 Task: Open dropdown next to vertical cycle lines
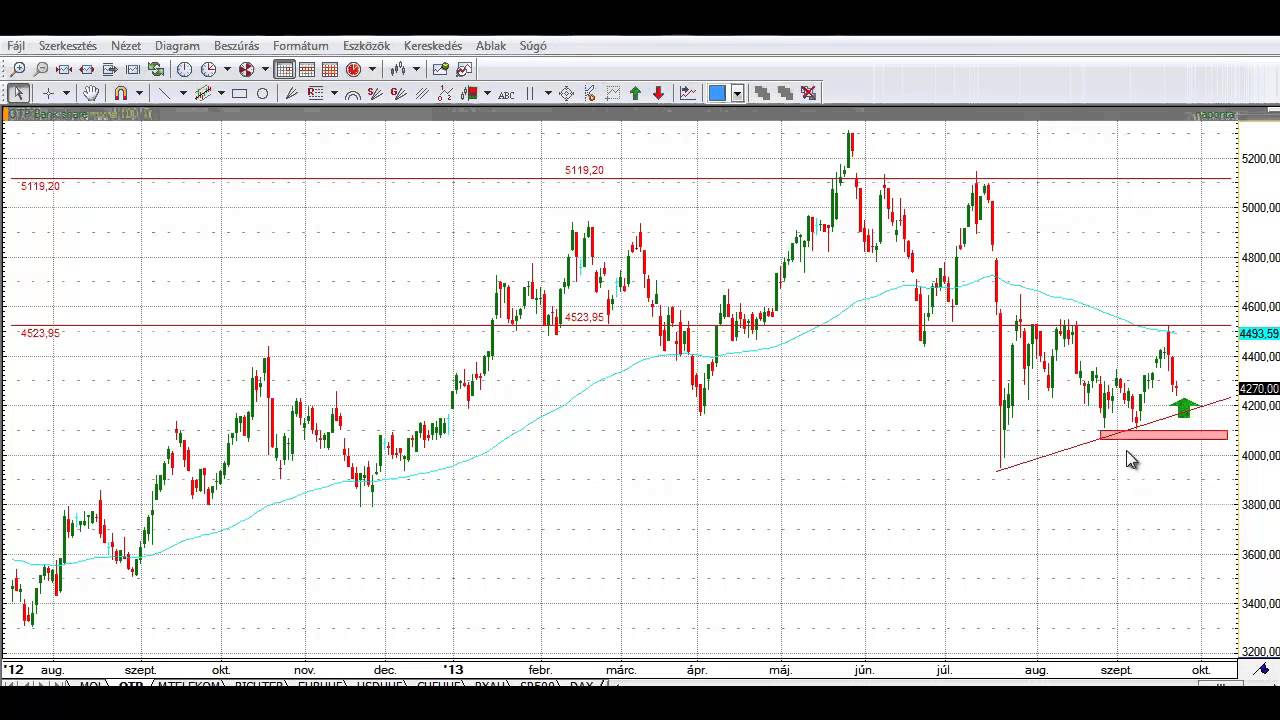click(548, 93)
